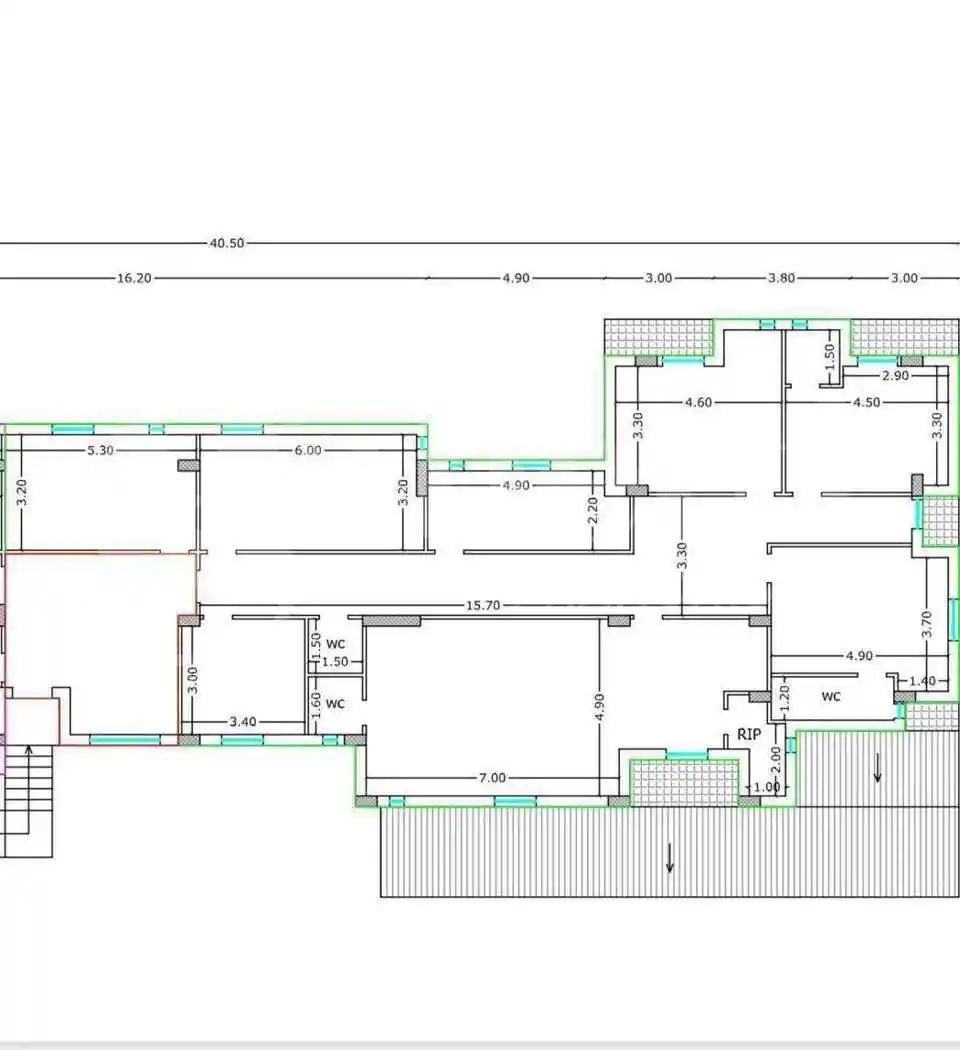This screenshot has height=1050, width=960.
Task: Select the 1.60 vertical dimension
Action: coord(316,705)
